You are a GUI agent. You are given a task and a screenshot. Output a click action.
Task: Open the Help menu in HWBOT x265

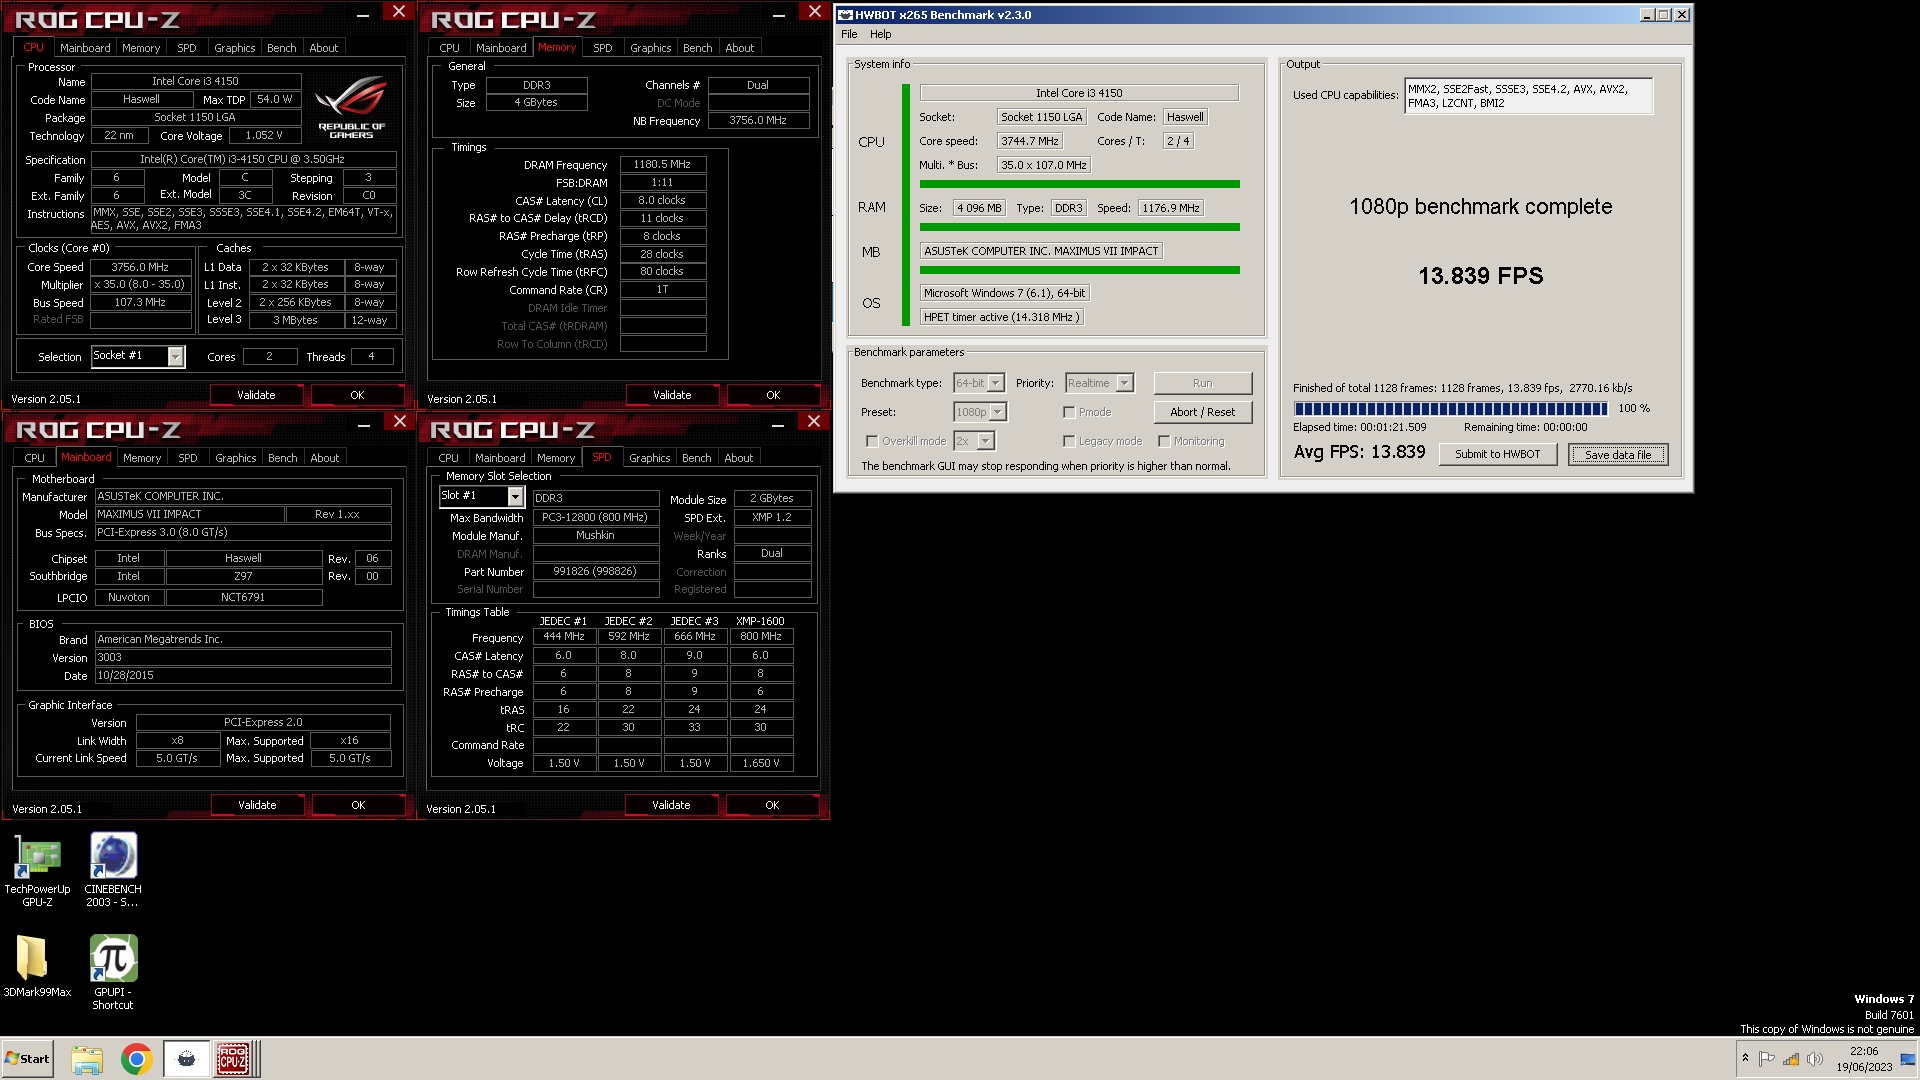point(880,34)
